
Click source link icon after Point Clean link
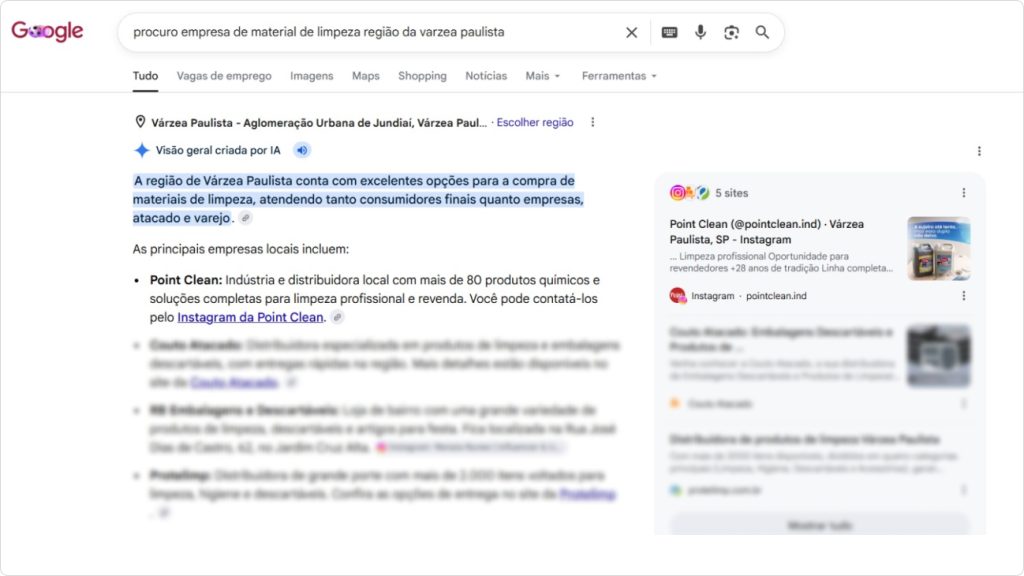[x=337, y=317]
